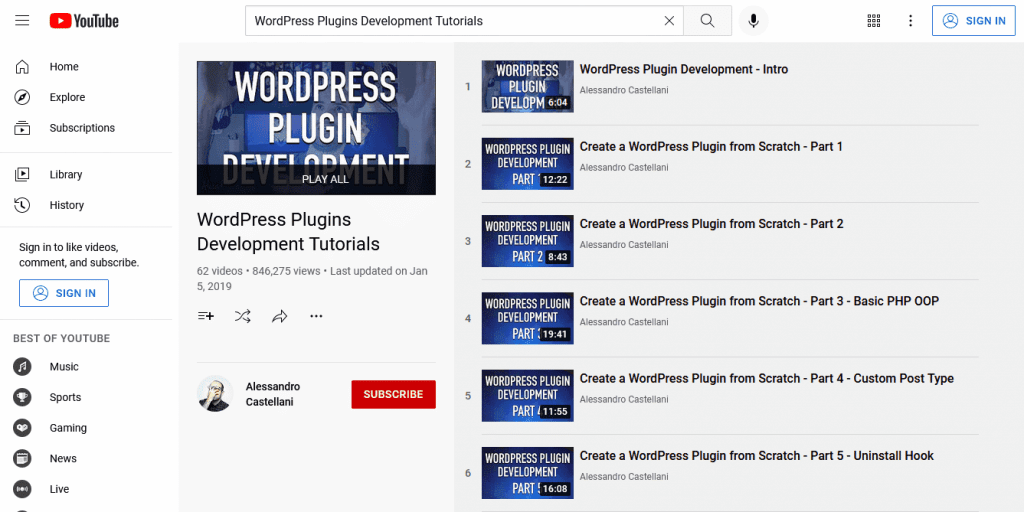
Task: Open Part 5 thumbnail 16:08
Action: coord(528,473)
